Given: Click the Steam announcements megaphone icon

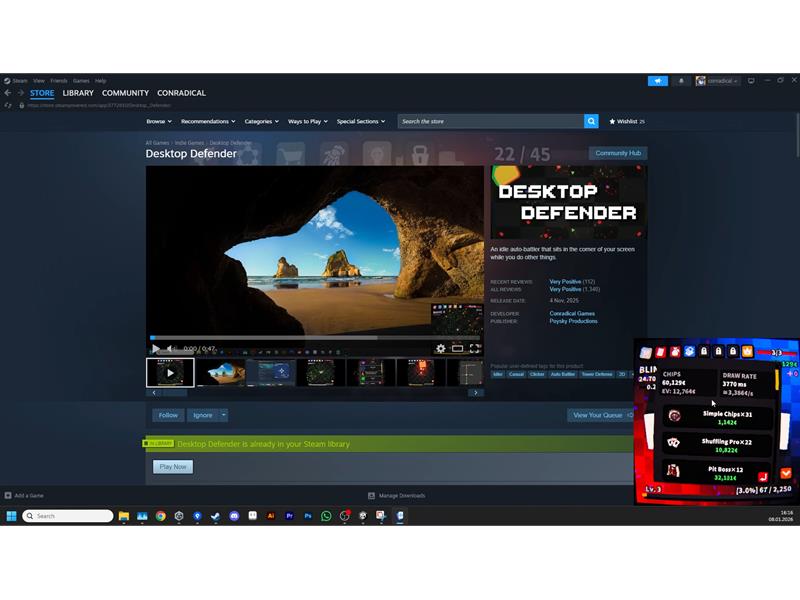Looking at the screenshot, I should click(x=657, y=81).
